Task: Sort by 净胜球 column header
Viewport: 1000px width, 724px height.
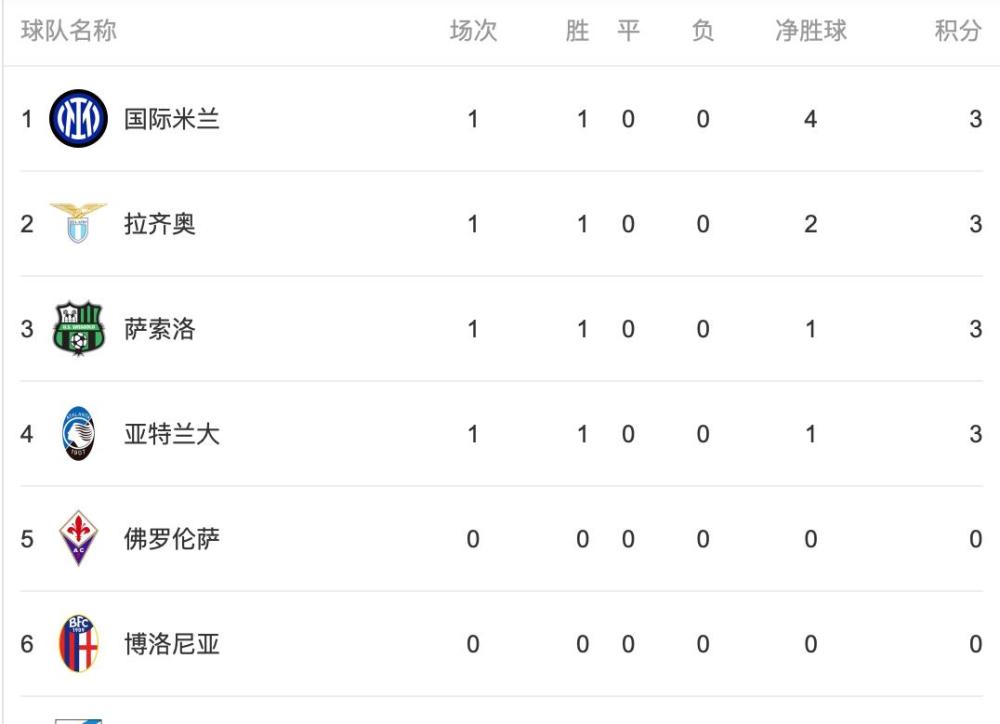Action: click(811, 31)
